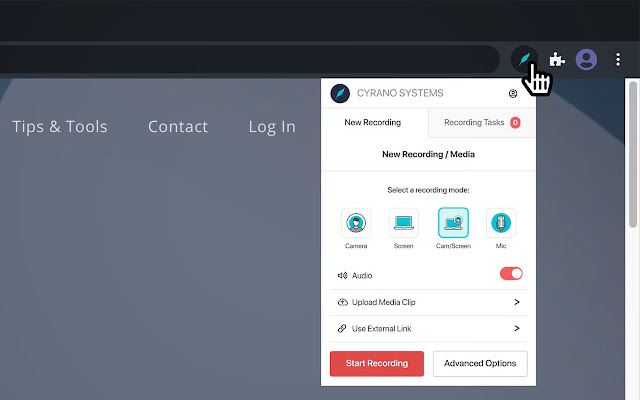
Task: Select Camera recording mode
Action: 356,223
